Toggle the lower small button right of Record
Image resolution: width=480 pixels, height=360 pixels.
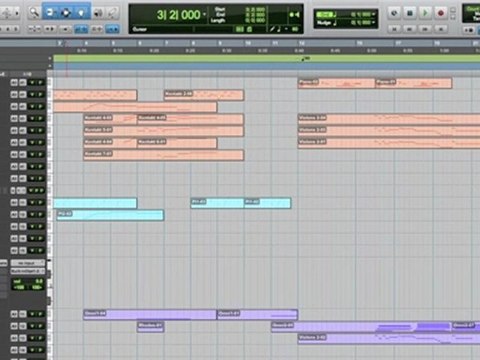453,17
